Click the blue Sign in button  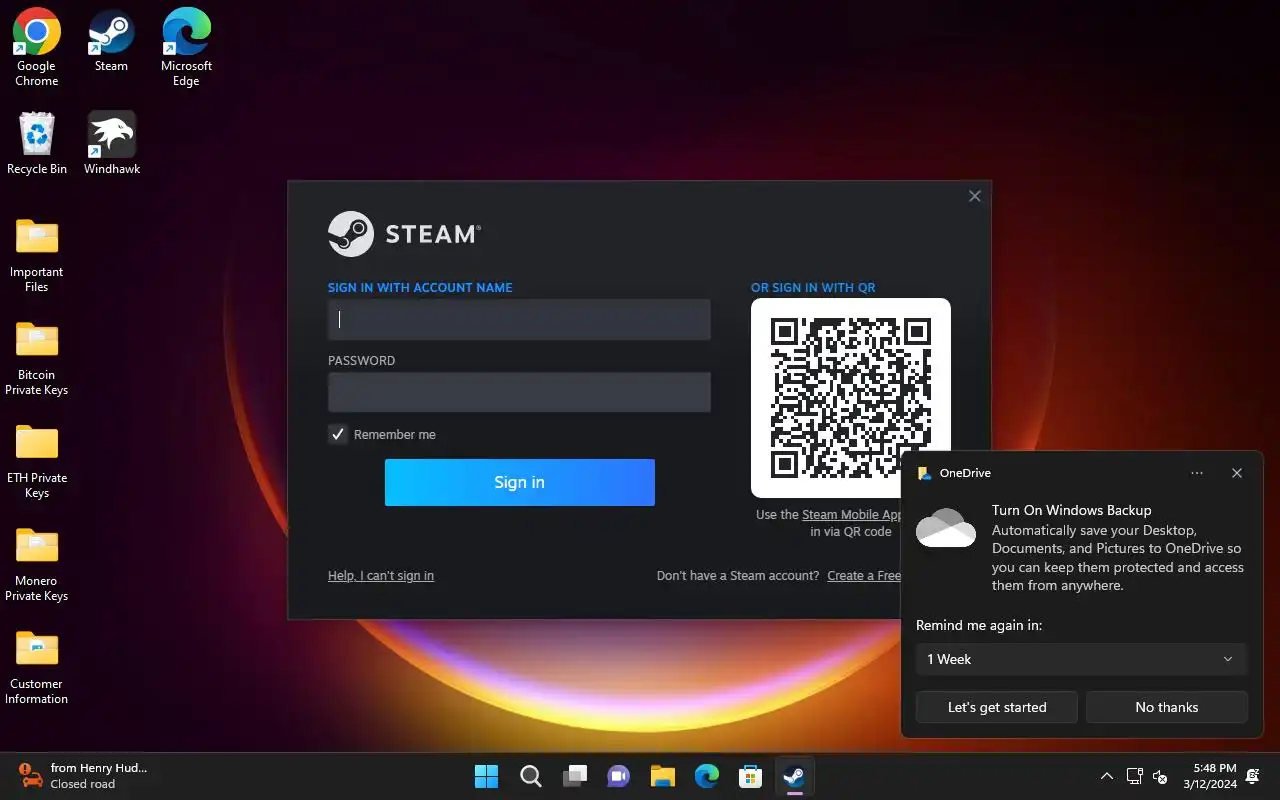coord(520,482)
